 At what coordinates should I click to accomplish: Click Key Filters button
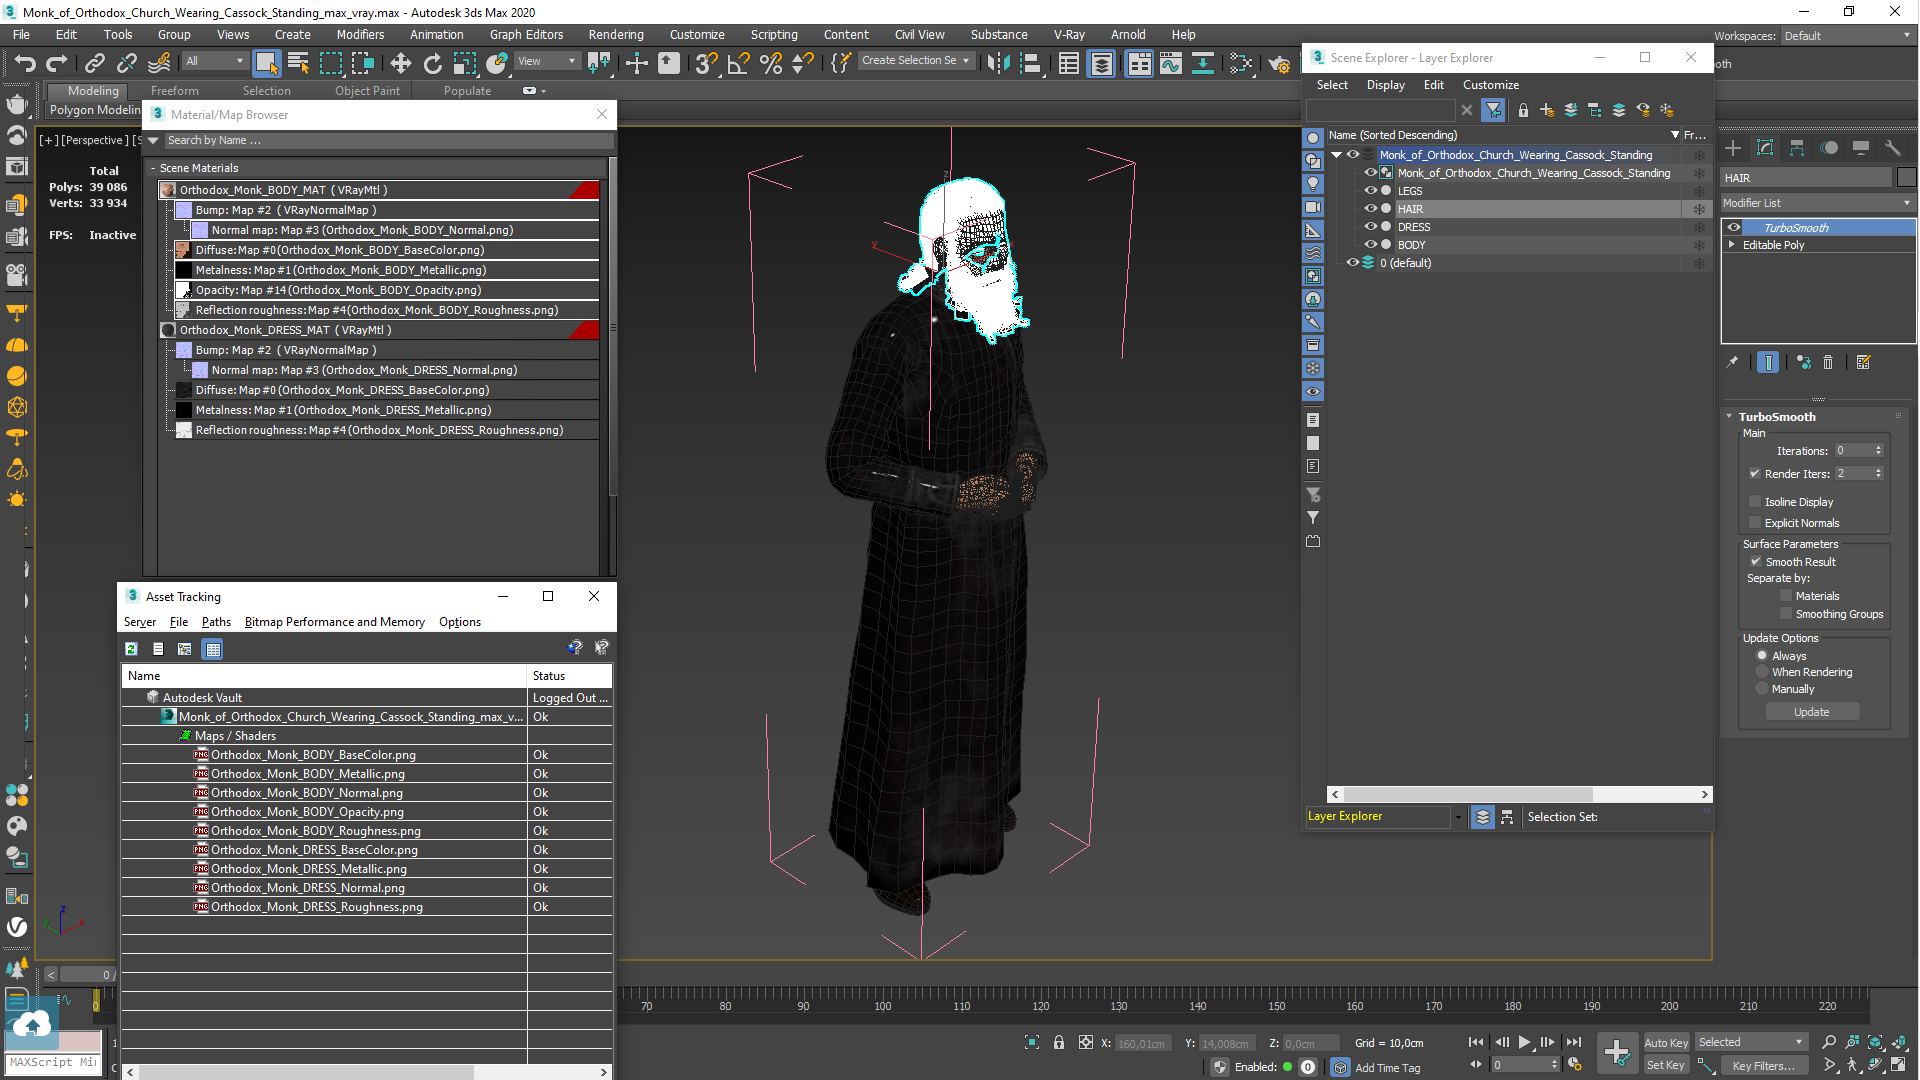(1763, 1066)
